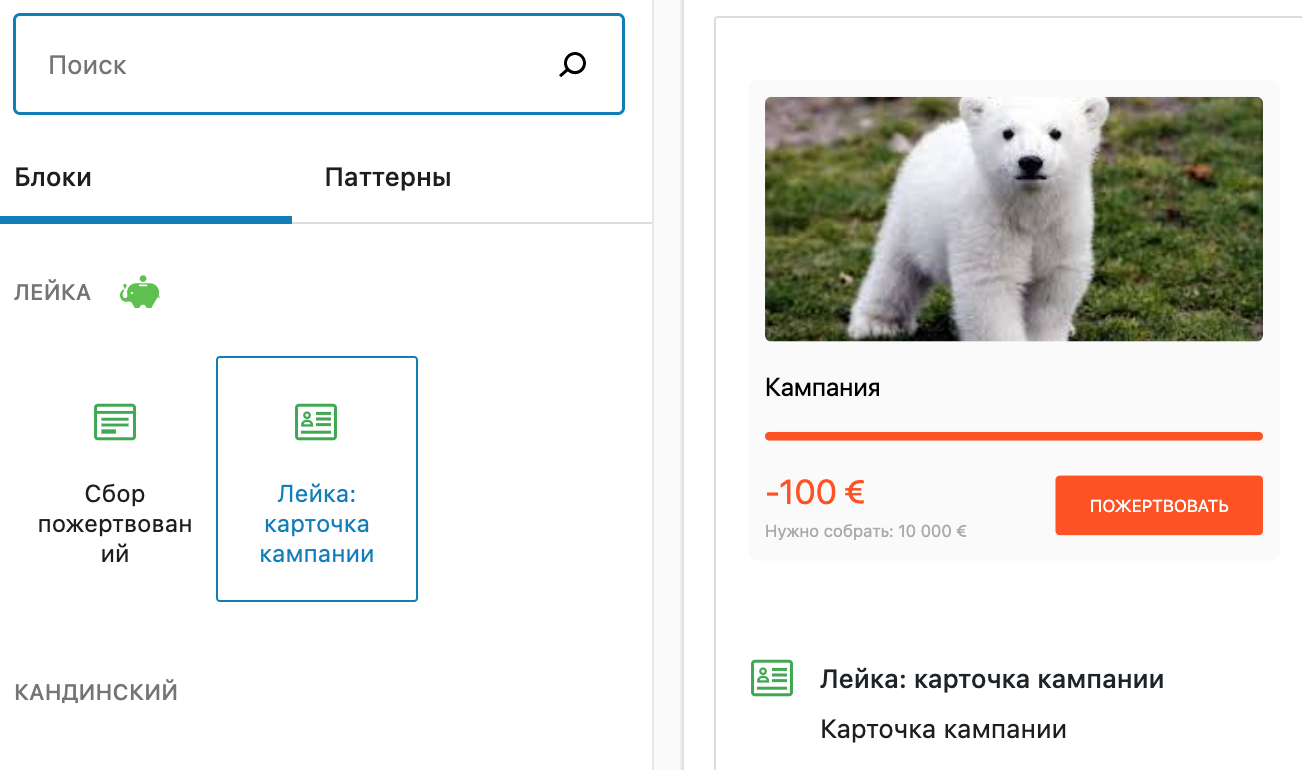The height and width of the screenshot is (770, 1302).
Task: Choose the blue Лейка: карточка кампании label
Action: (316, 524)
